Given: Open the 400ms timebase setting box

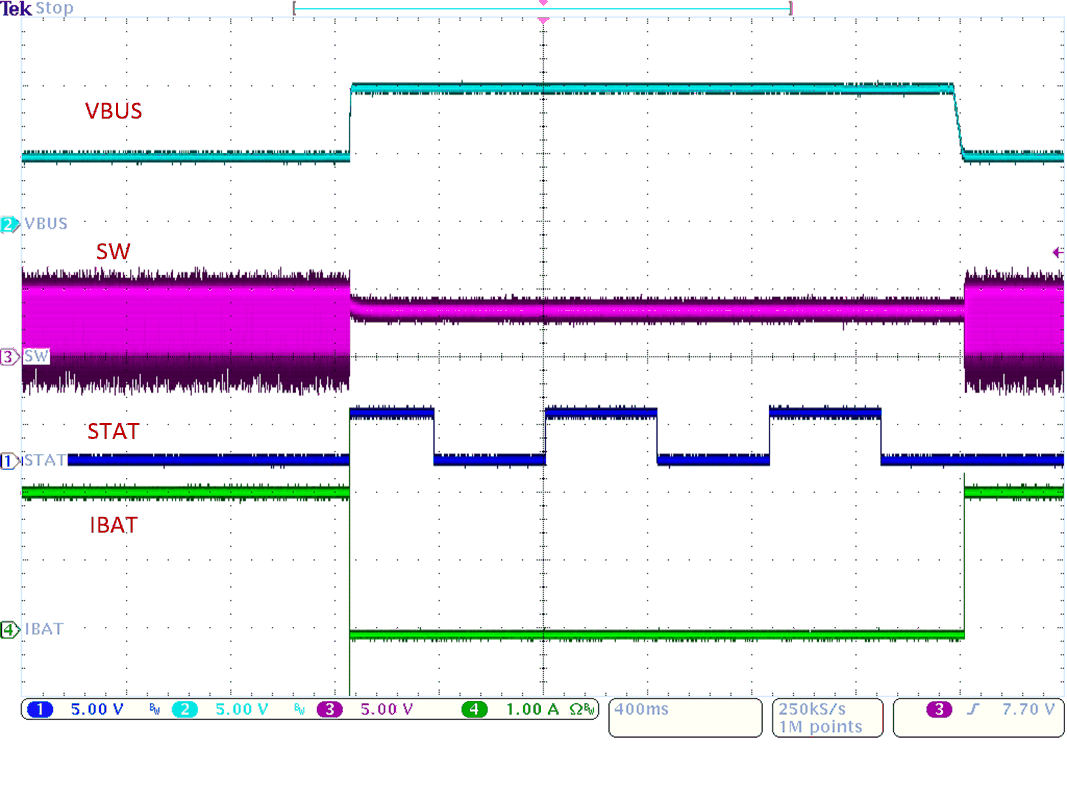Looking at the screenshot, I should [685, 717].
